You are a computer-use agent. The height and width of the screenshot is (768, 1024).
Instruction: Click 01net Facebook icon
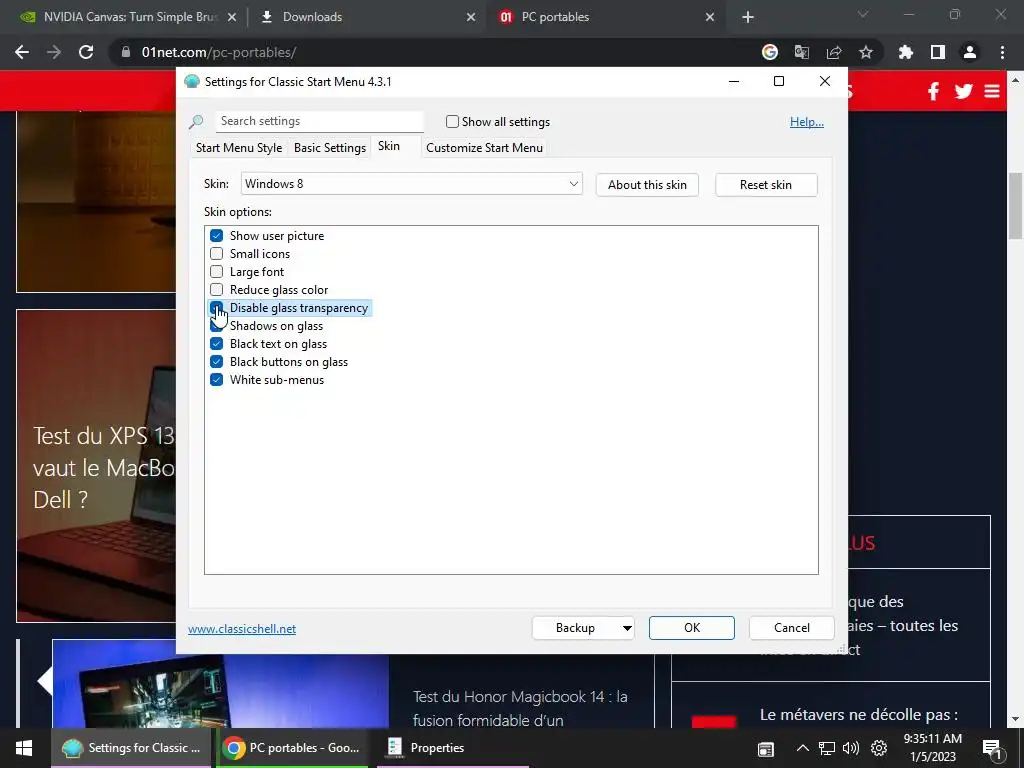934,91
